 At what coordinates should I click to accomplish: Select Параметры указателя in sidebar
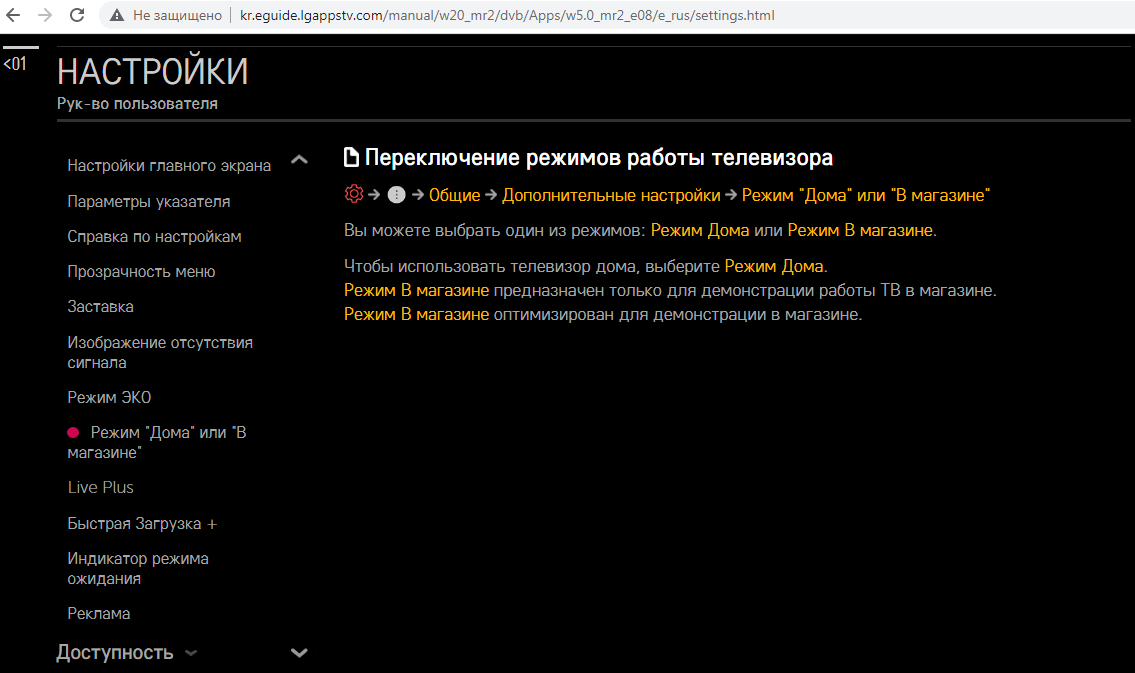point(149,201)
